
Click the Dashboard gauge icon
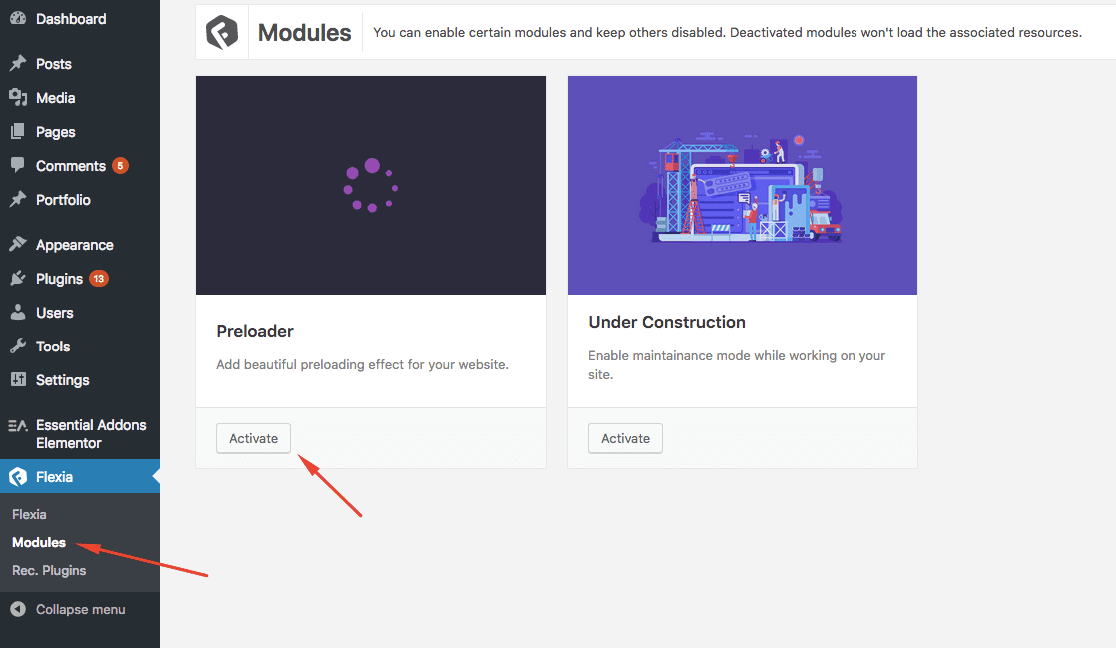[x=18, y=19]
